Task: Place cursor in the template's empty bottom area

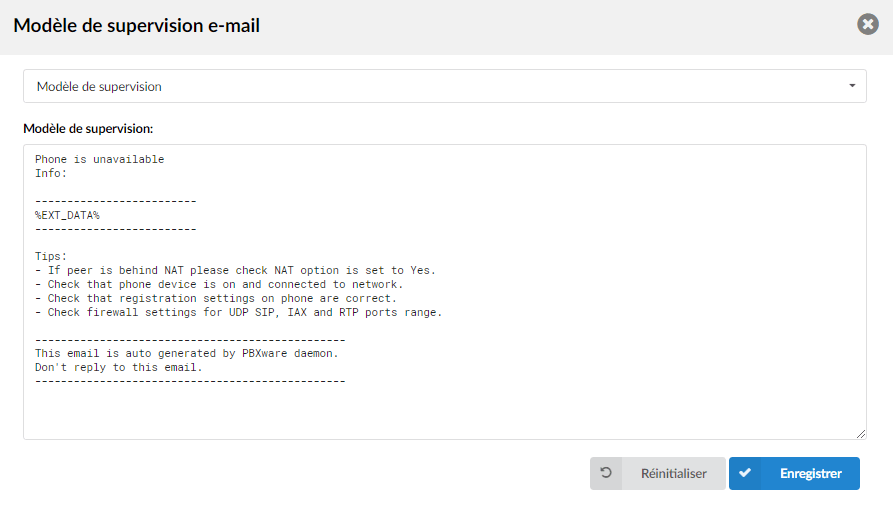Action: coord(445,410)
